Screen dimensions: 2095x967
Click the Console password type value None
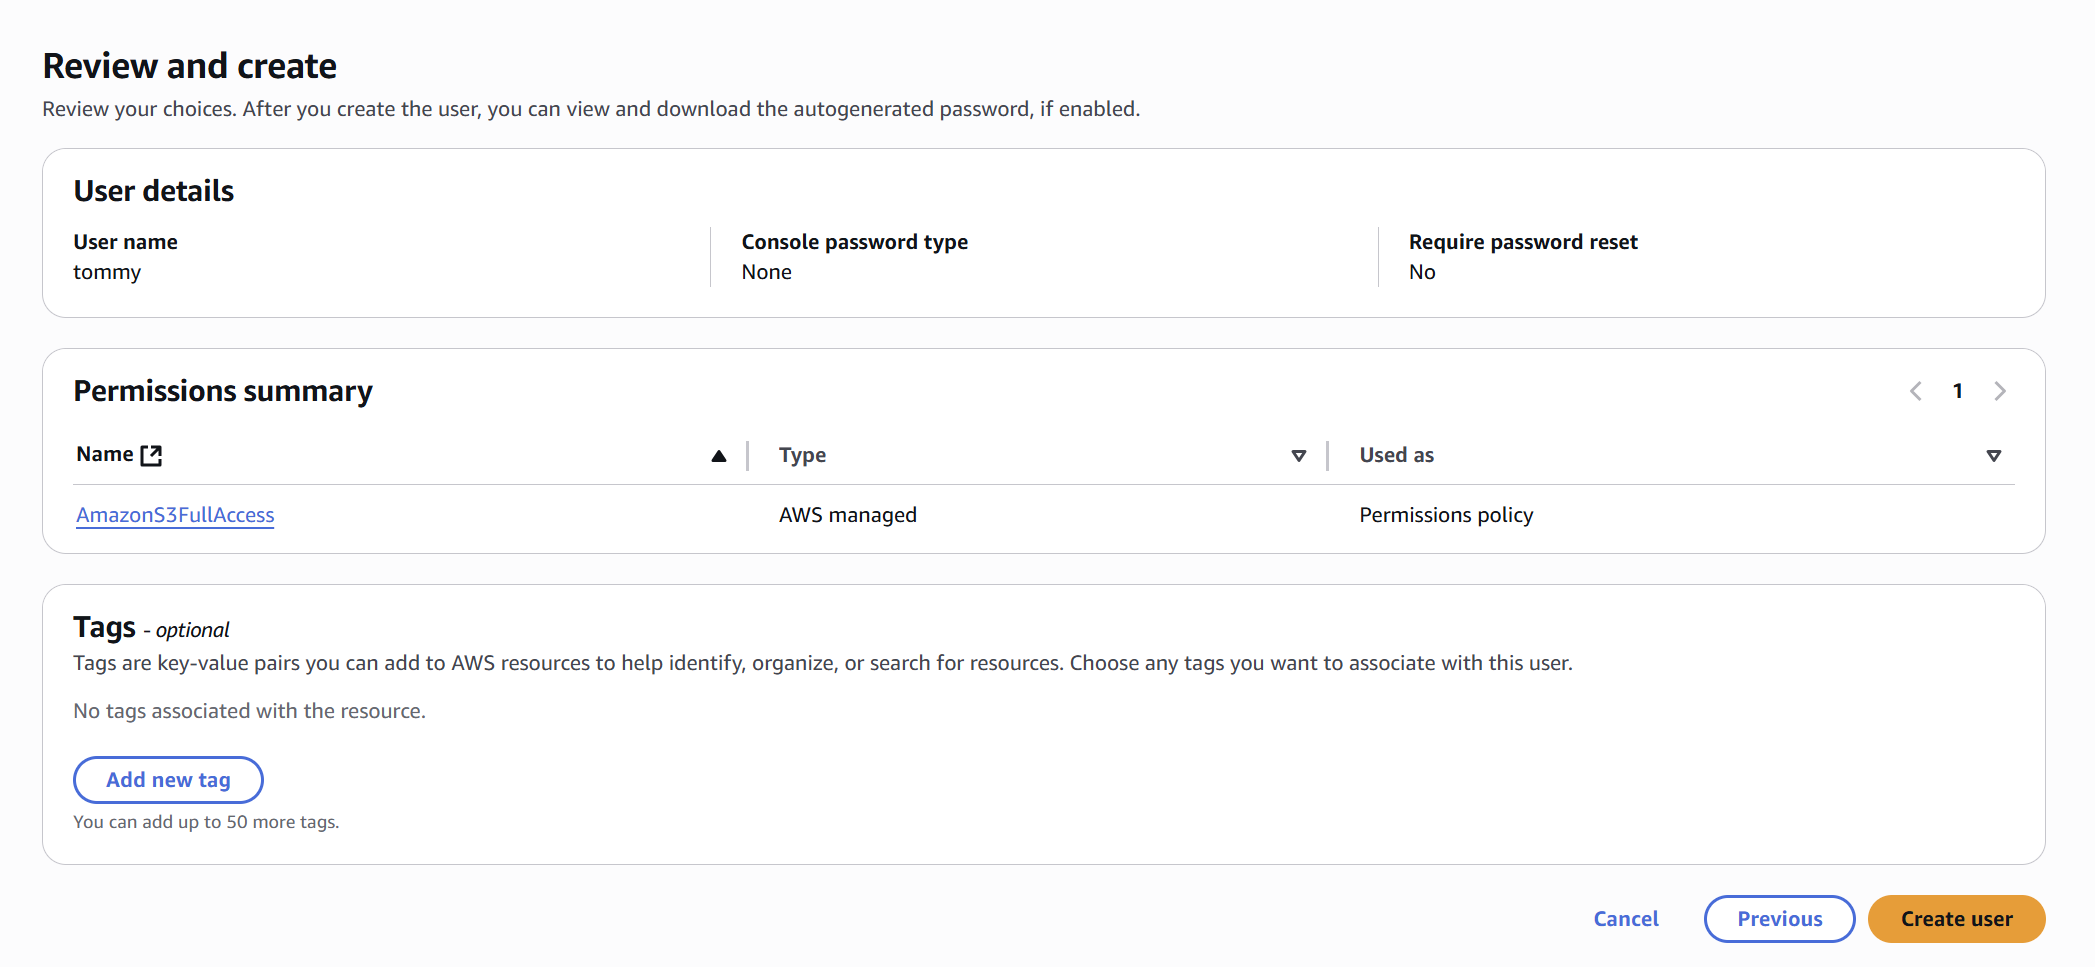(x=766, y=272)
